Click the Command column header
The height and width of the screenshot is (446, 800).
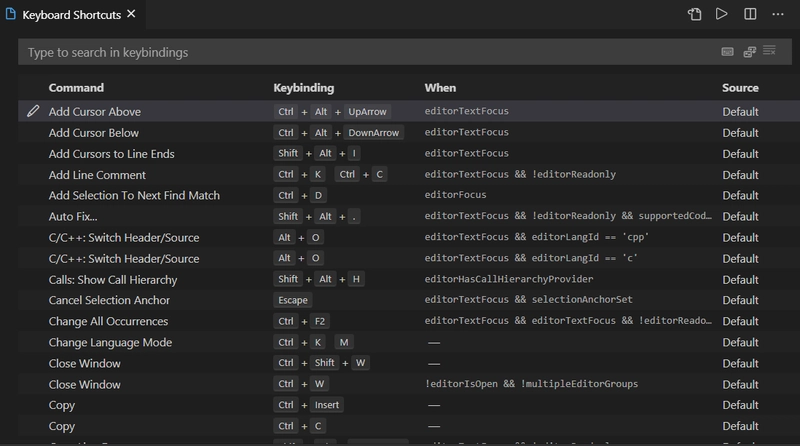click(x=76, y=88)
